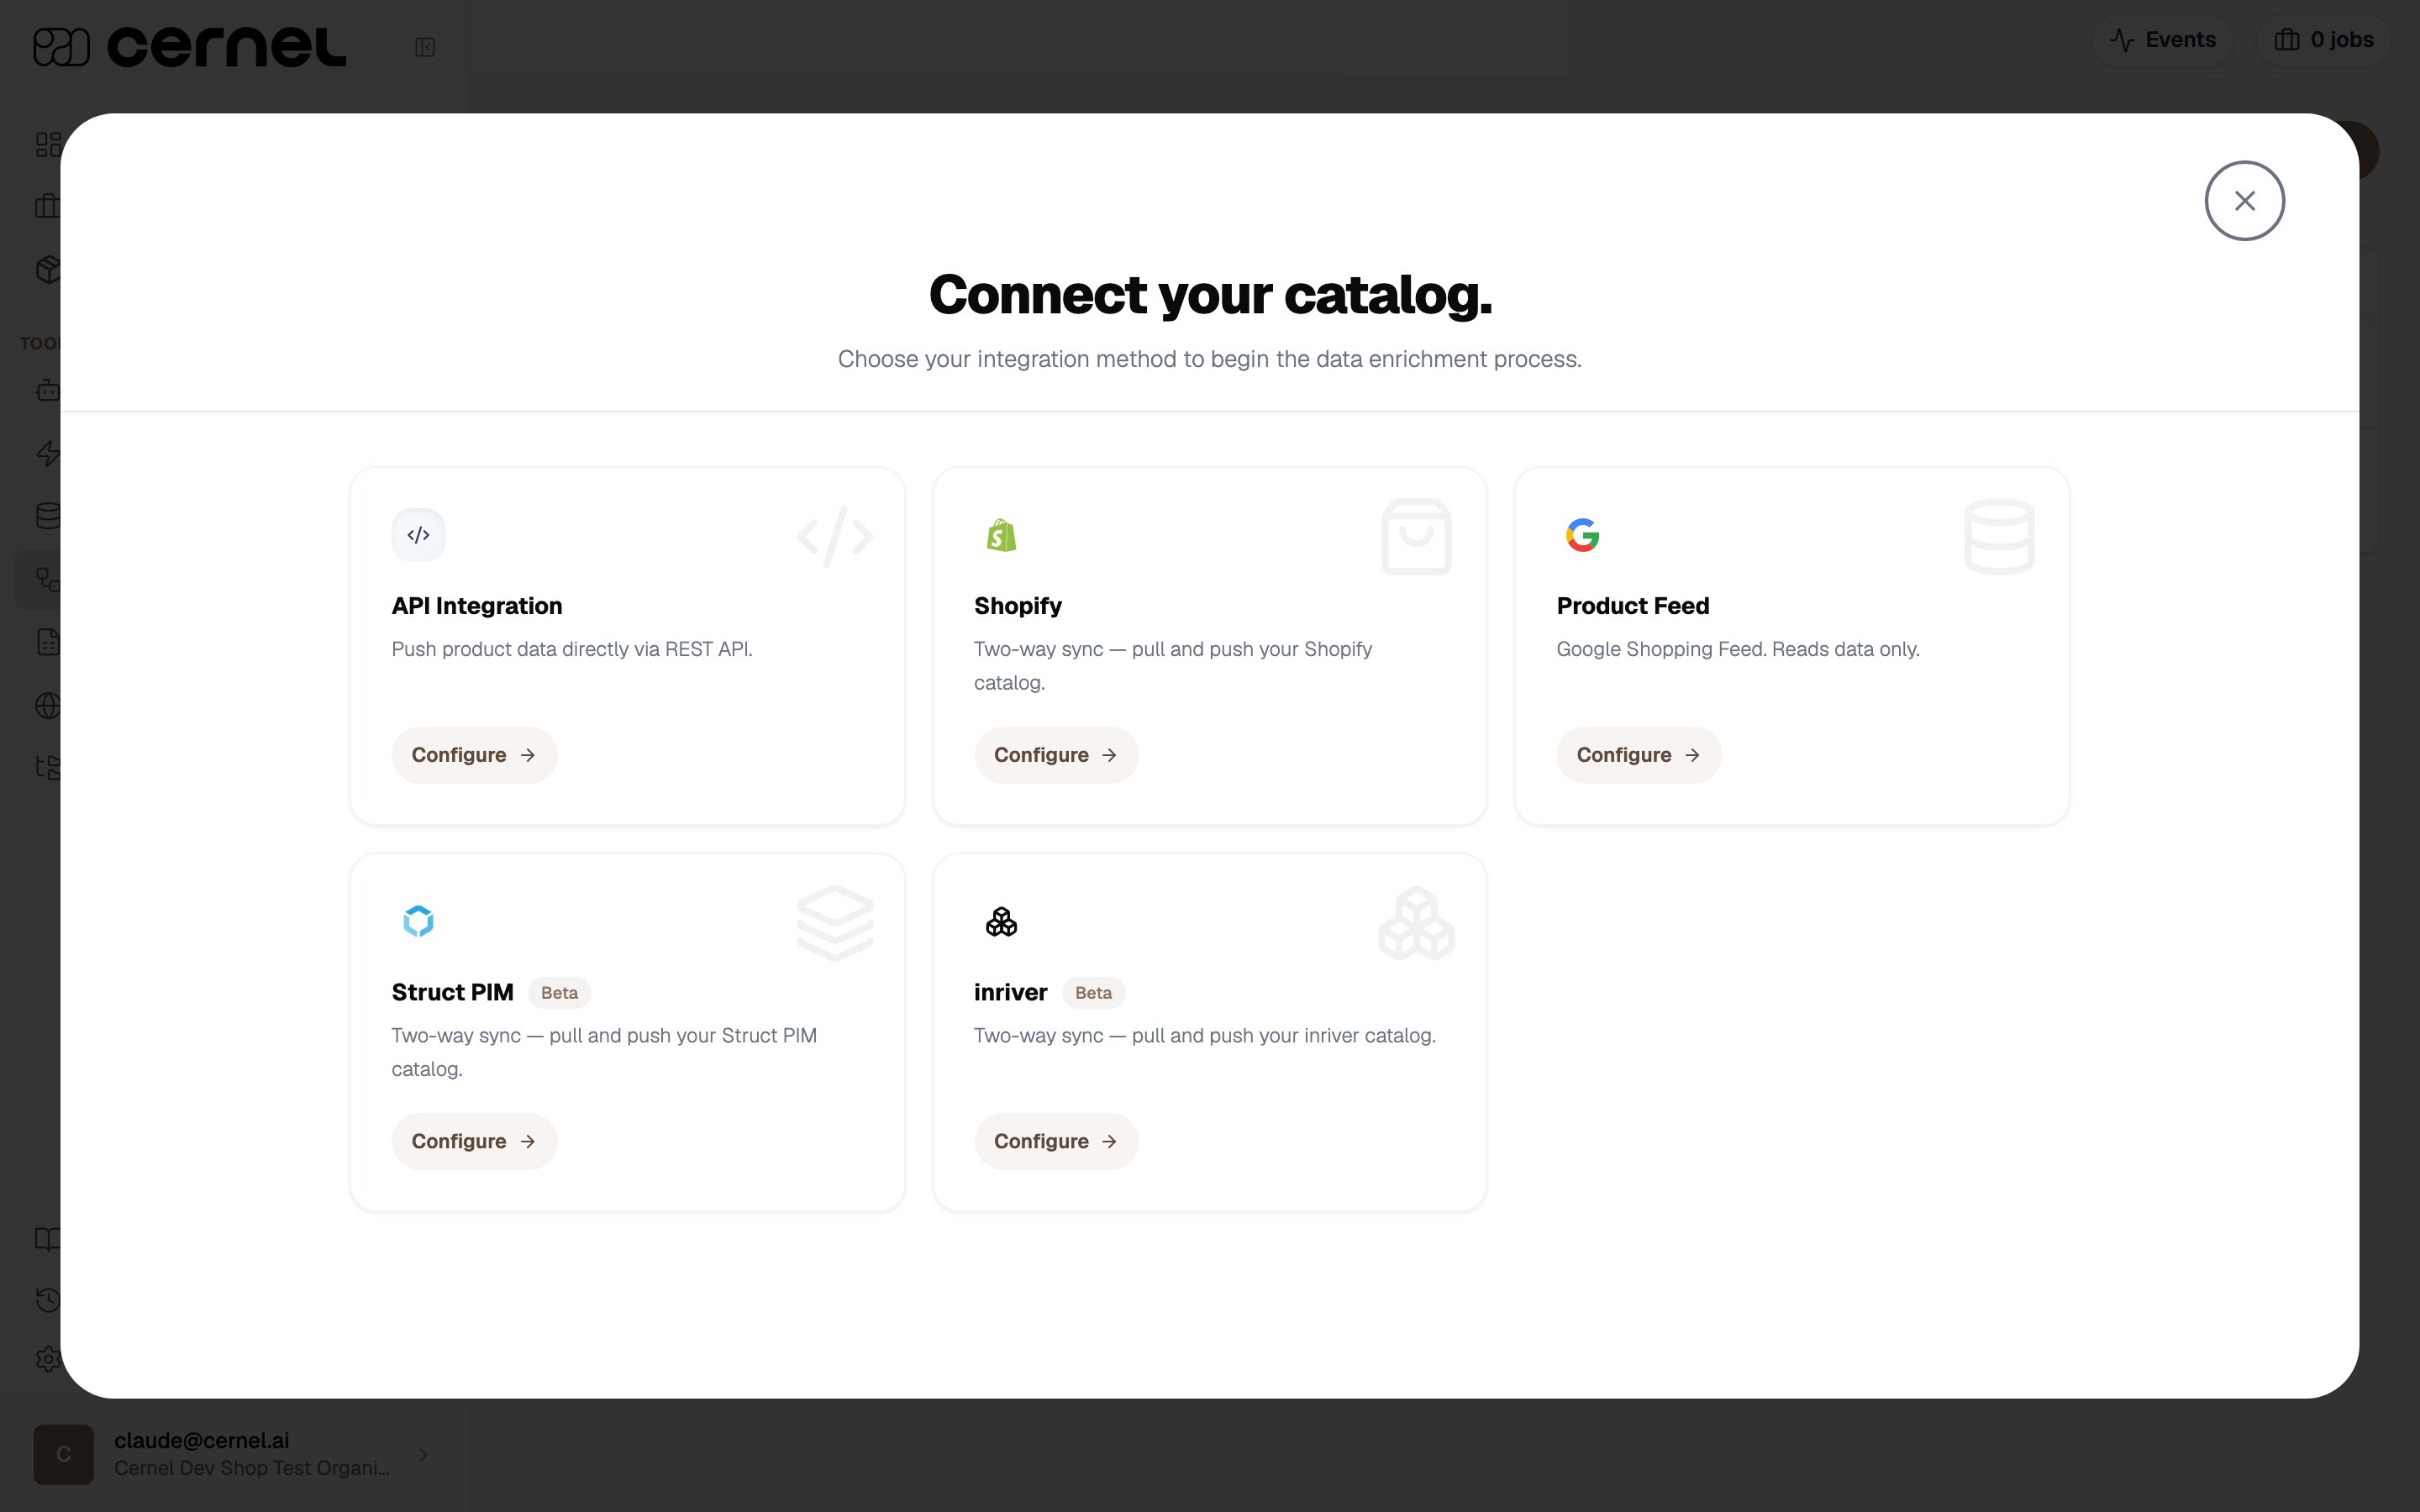Click the inriver card title

1010,992
